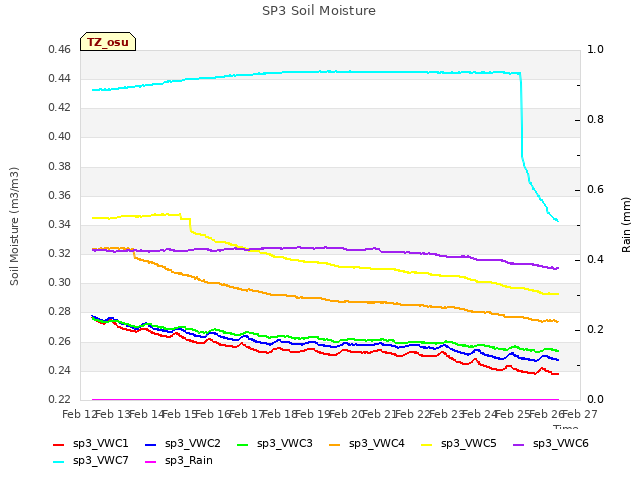This screenshot has width=640, height=480.
Task: Click the sp3_Rain magenta legend swatch
Action: pyautogui.click(x=151, y=462)
